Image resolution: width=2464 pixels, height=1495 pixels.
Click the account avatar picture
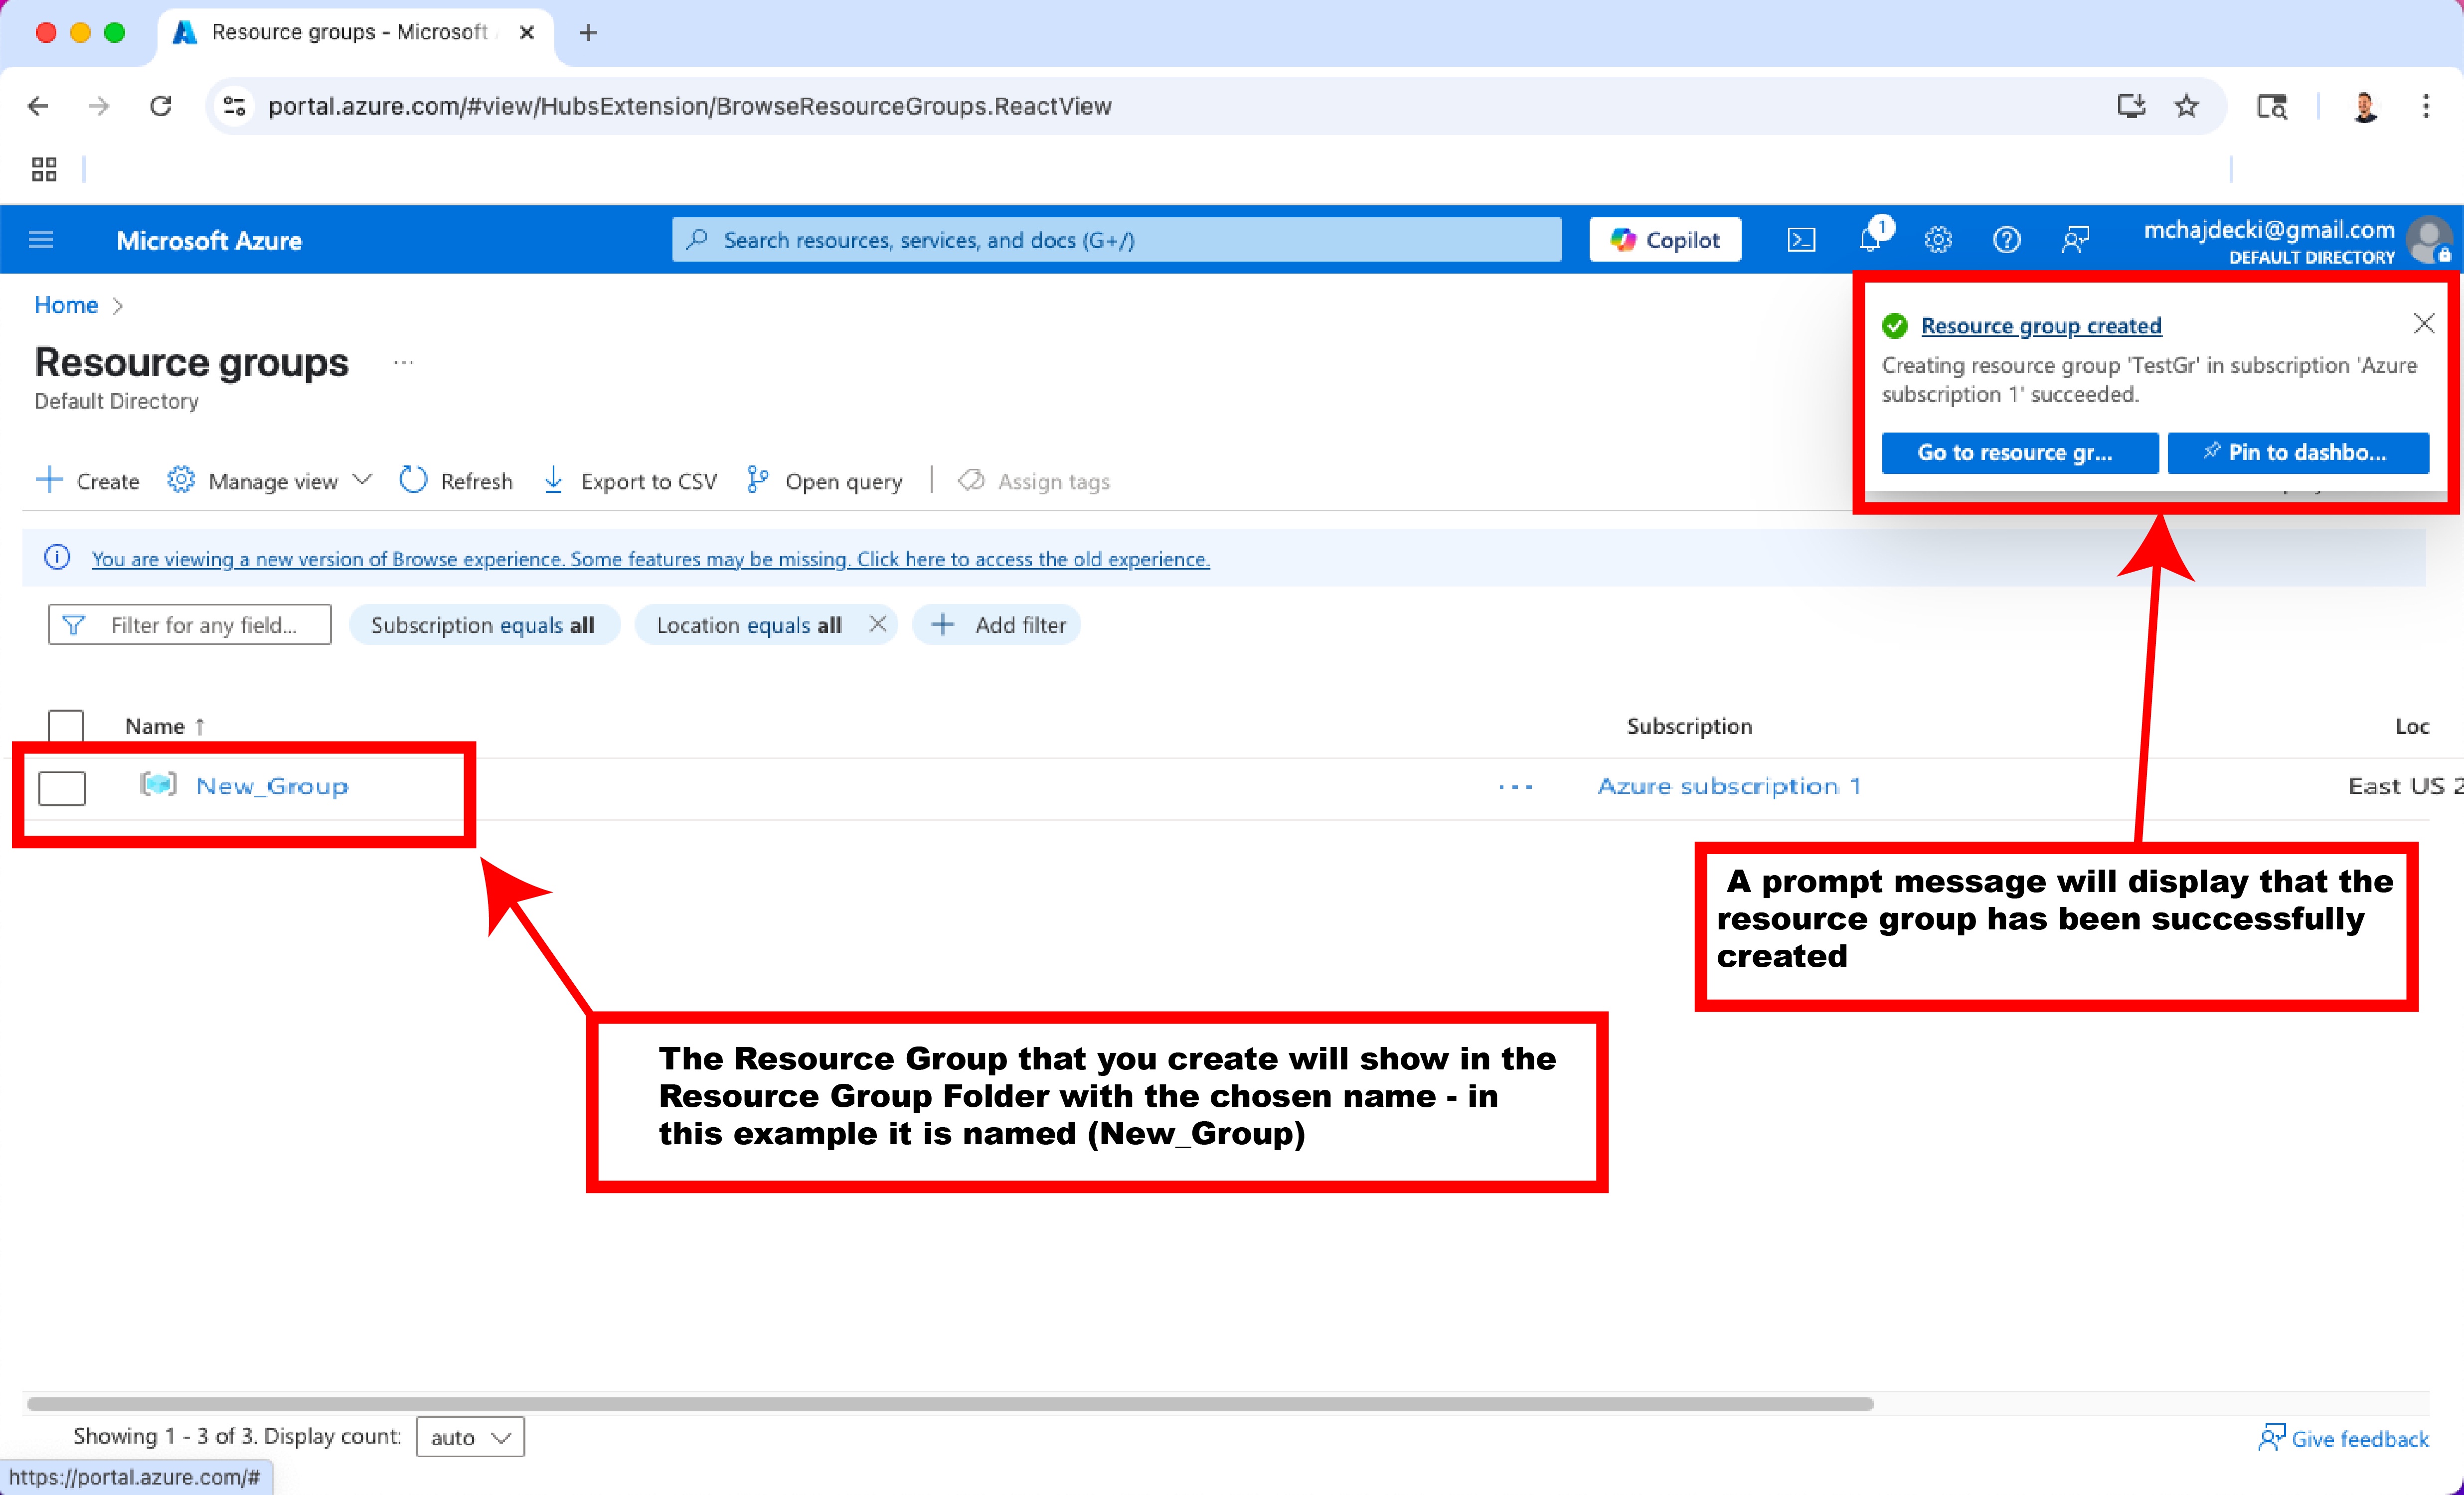pos(2429,240)
